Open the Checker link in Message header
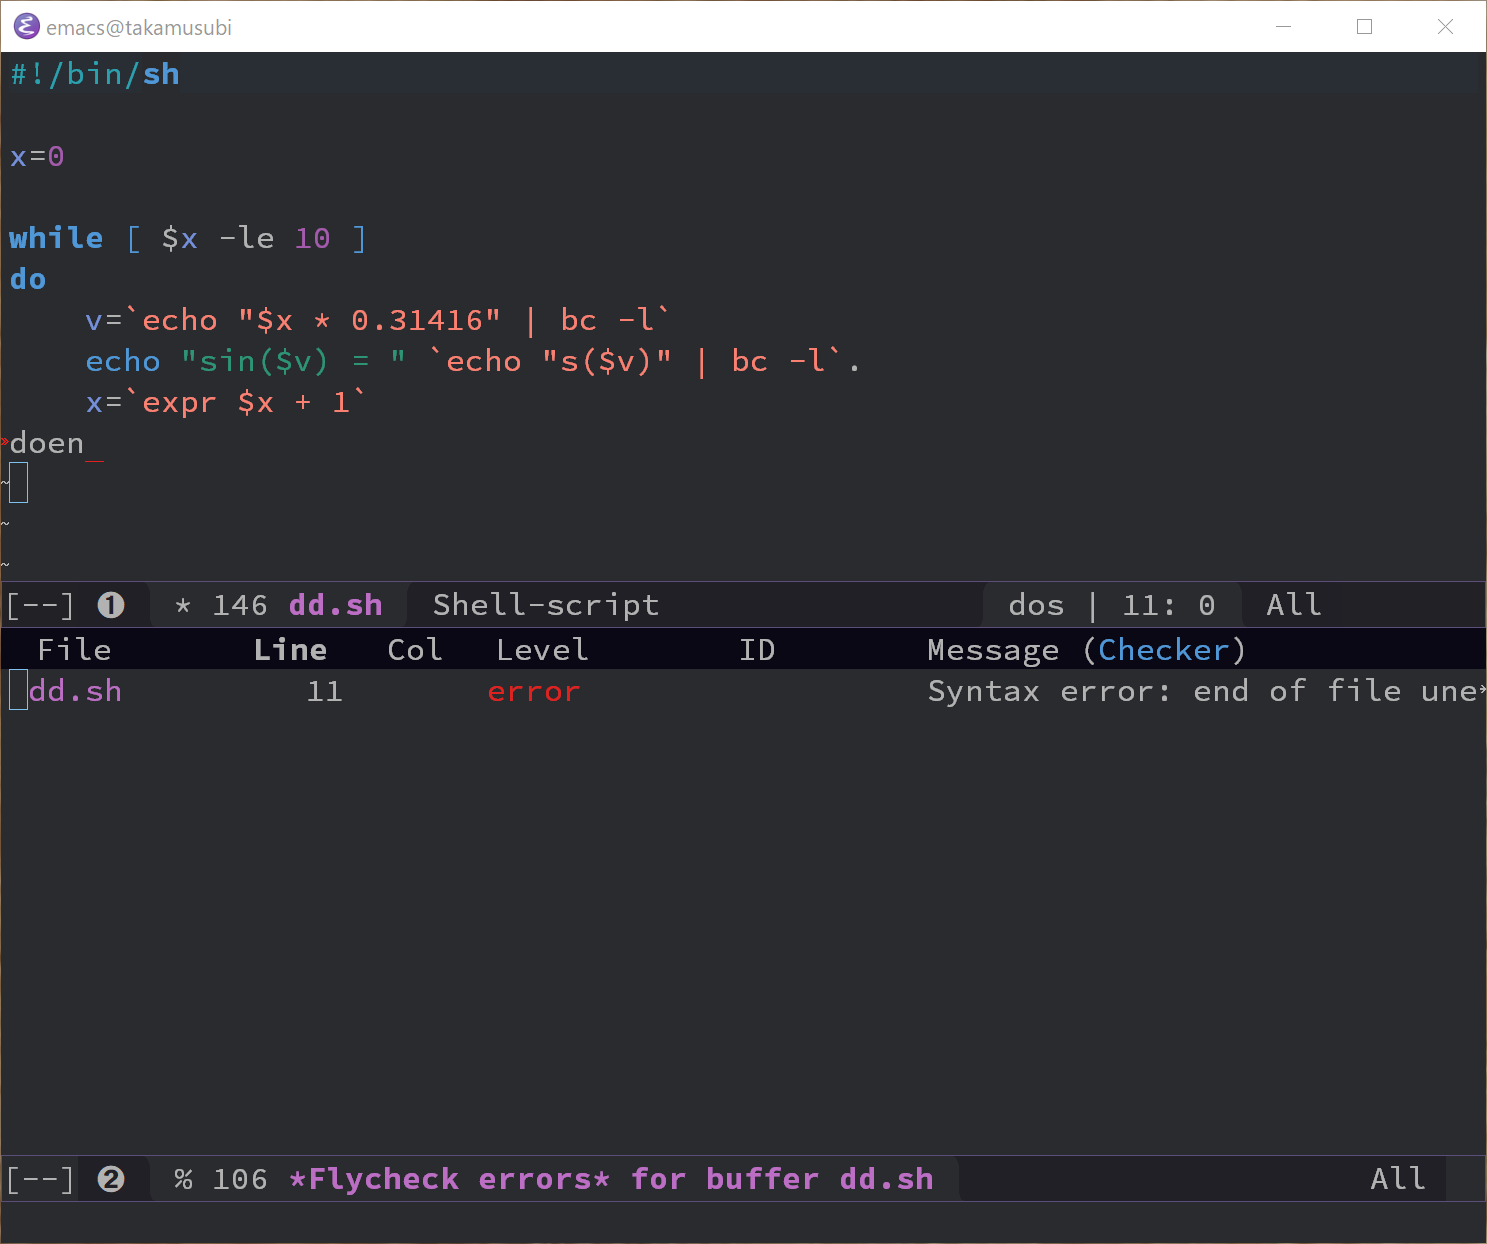The width and height of the screenshot is (1487, 1244). tap(1163, 650)
